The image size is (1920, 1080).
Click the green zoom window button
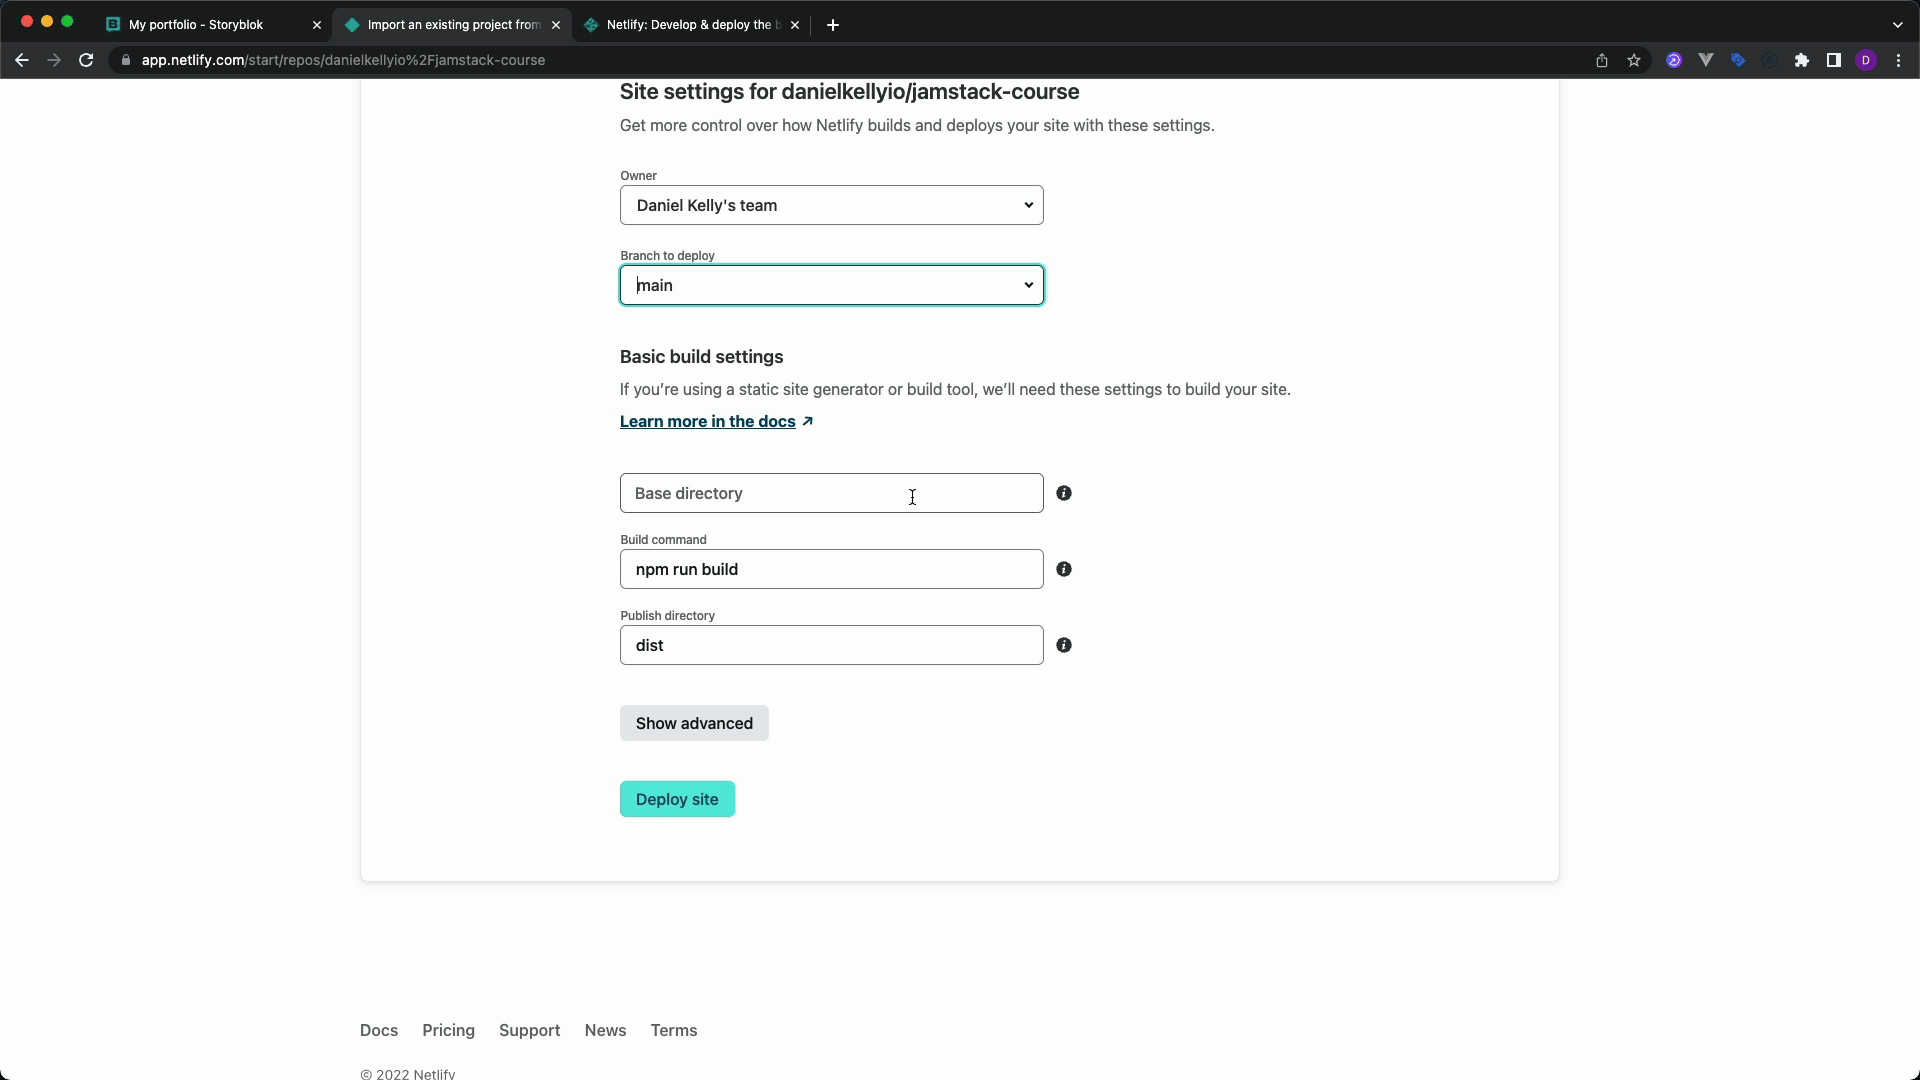(67, 21)
